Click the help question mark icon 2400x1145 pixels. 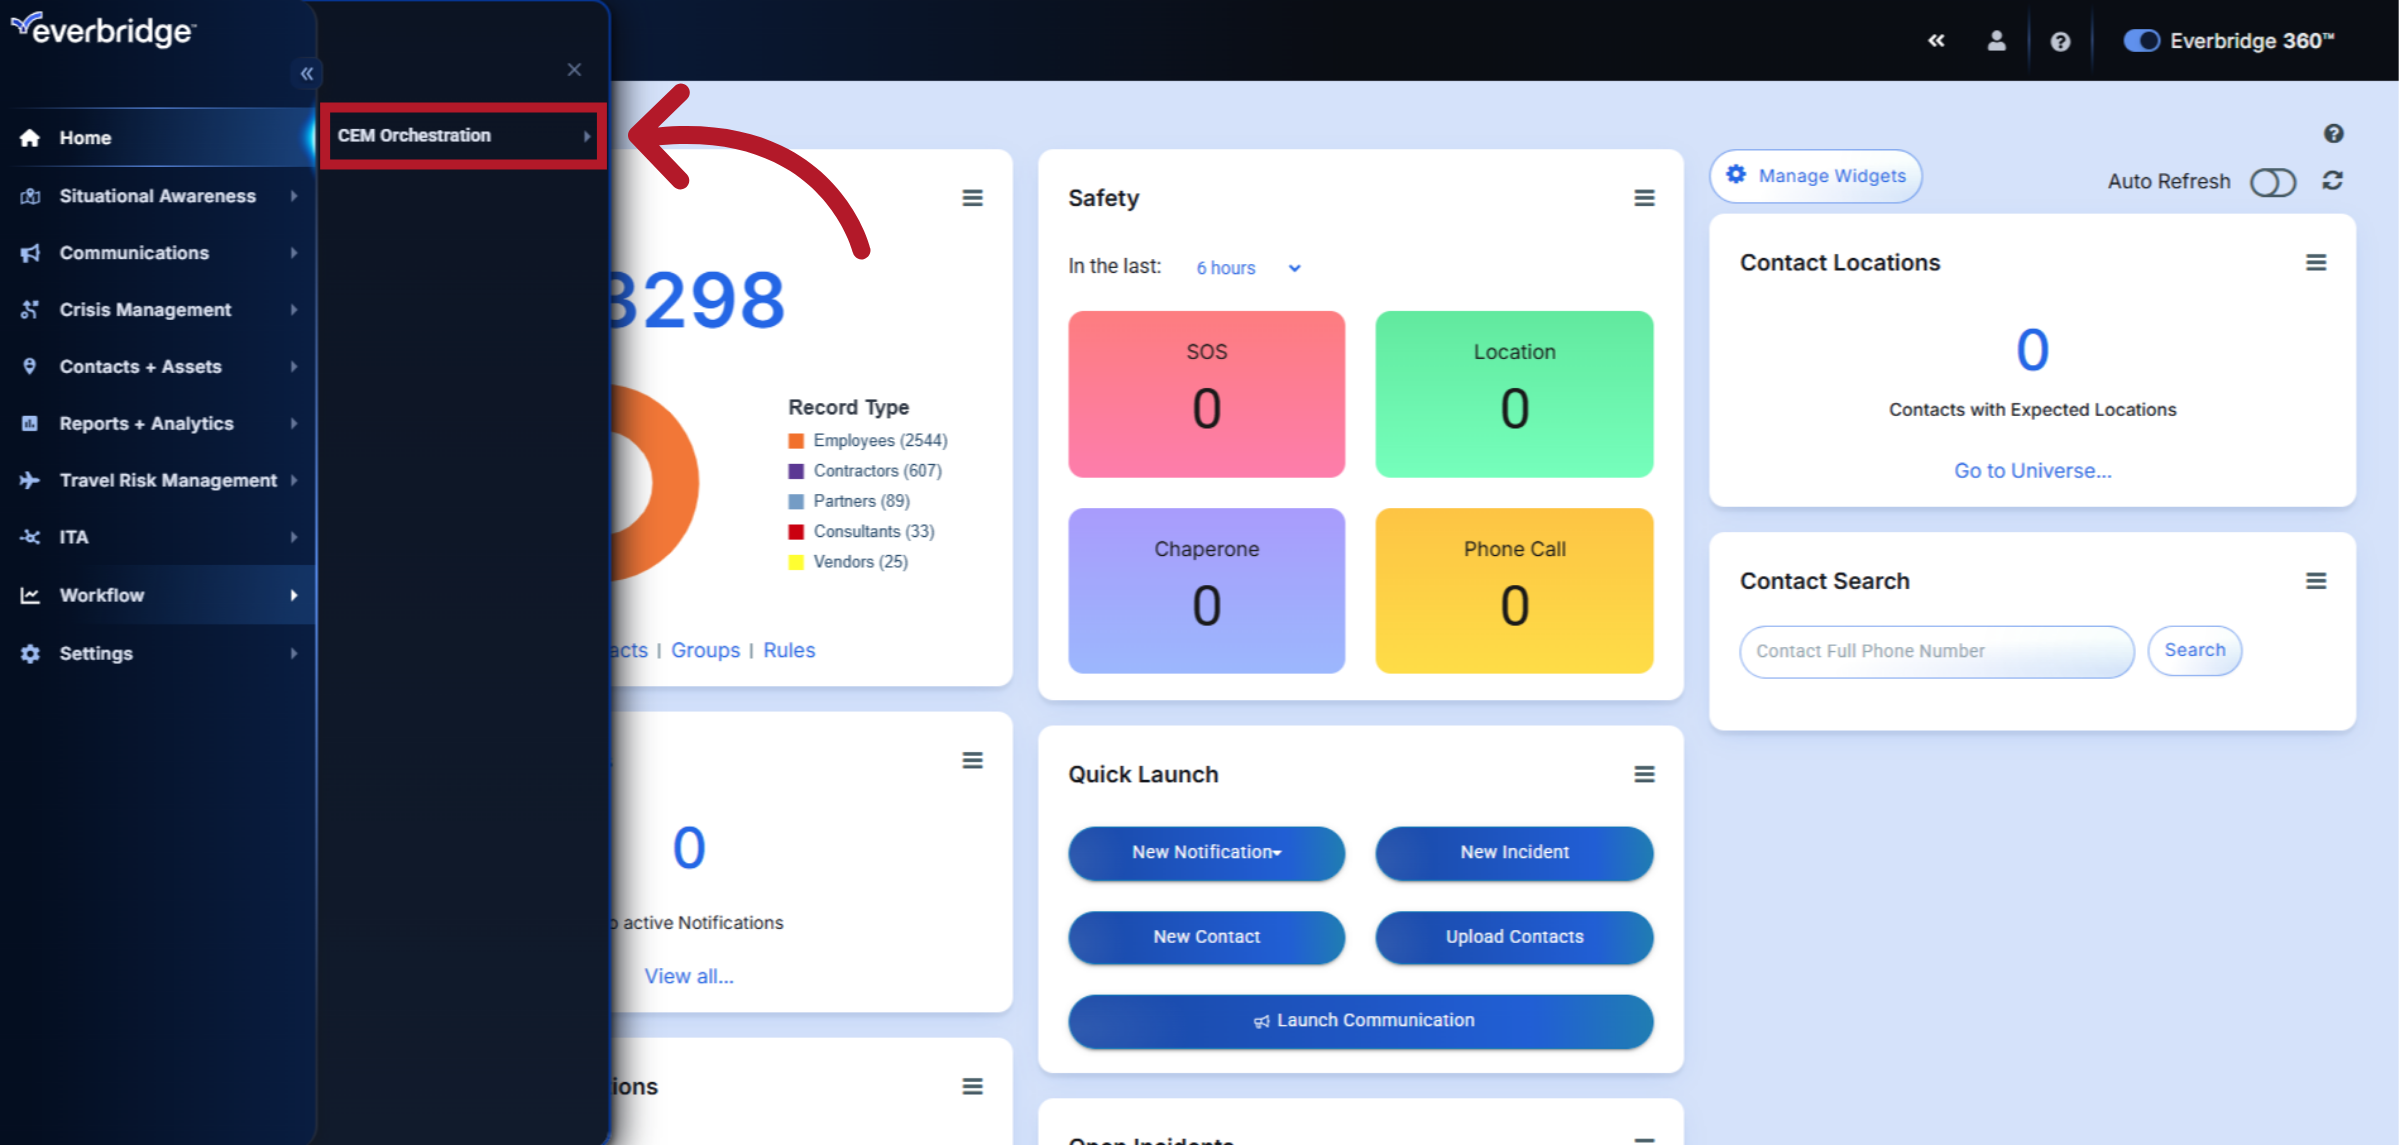(2060, 41)
